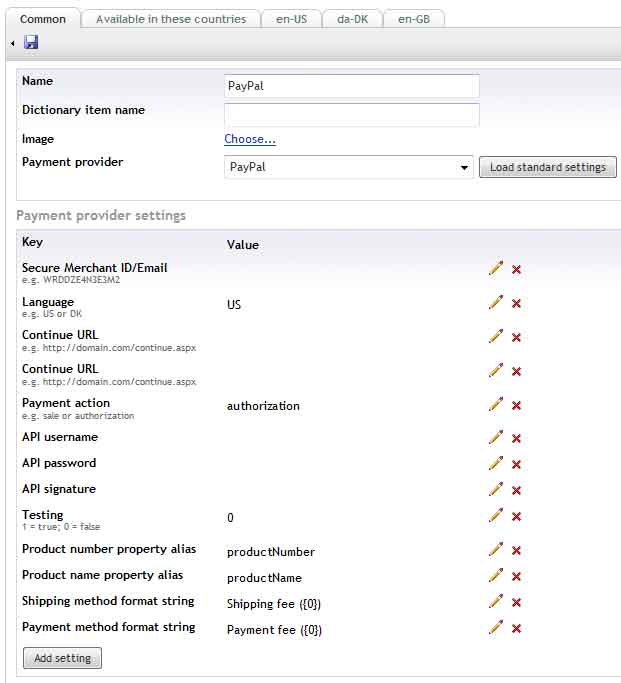The image size is (621, 683).
Task: Edit the Payment action setting
Action: click(x=496, y=404)
